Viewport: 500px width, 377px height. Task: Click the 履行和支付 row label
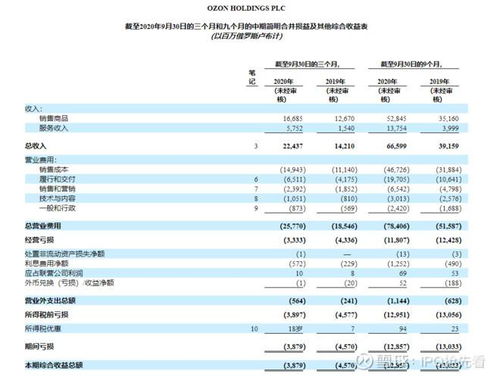(57, 179)
